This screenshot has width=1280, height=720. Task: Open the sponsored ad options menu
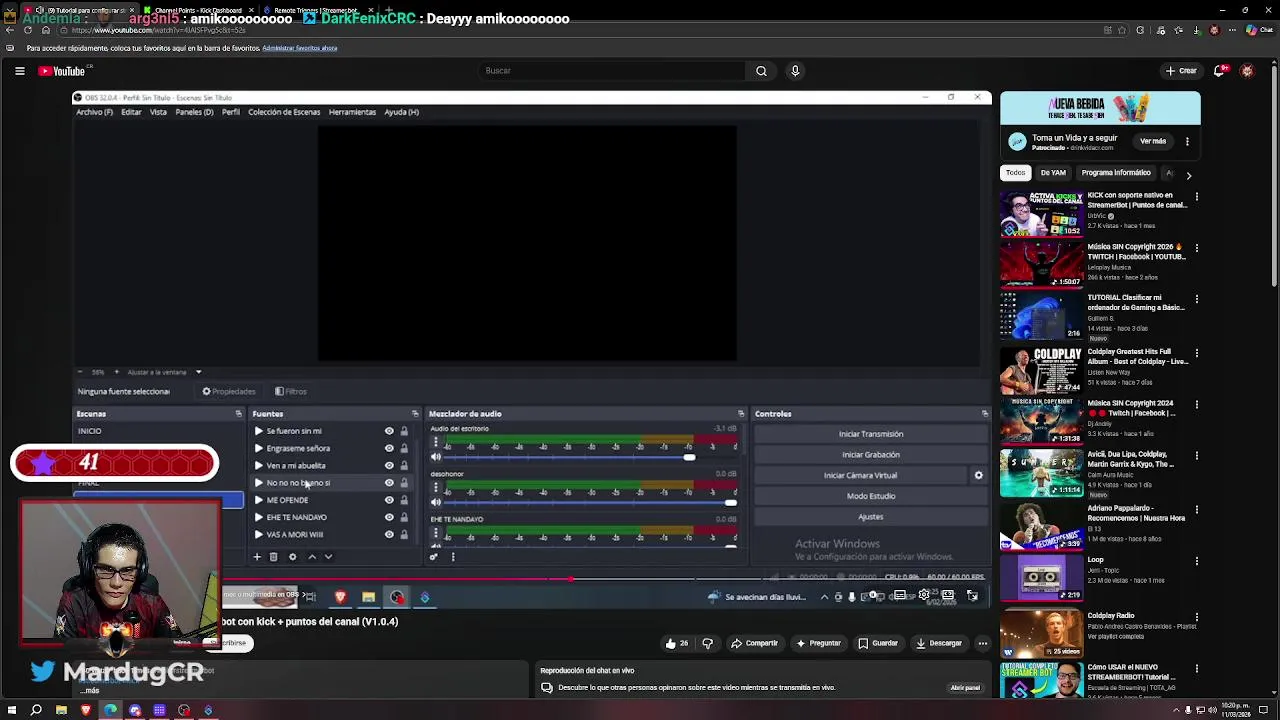(1187, 142)
